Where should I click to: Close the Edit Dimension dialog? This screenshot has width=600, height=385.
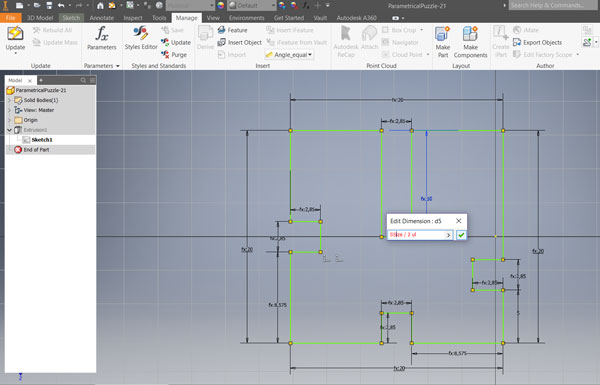pyautogui.click(x=458, y=221)
